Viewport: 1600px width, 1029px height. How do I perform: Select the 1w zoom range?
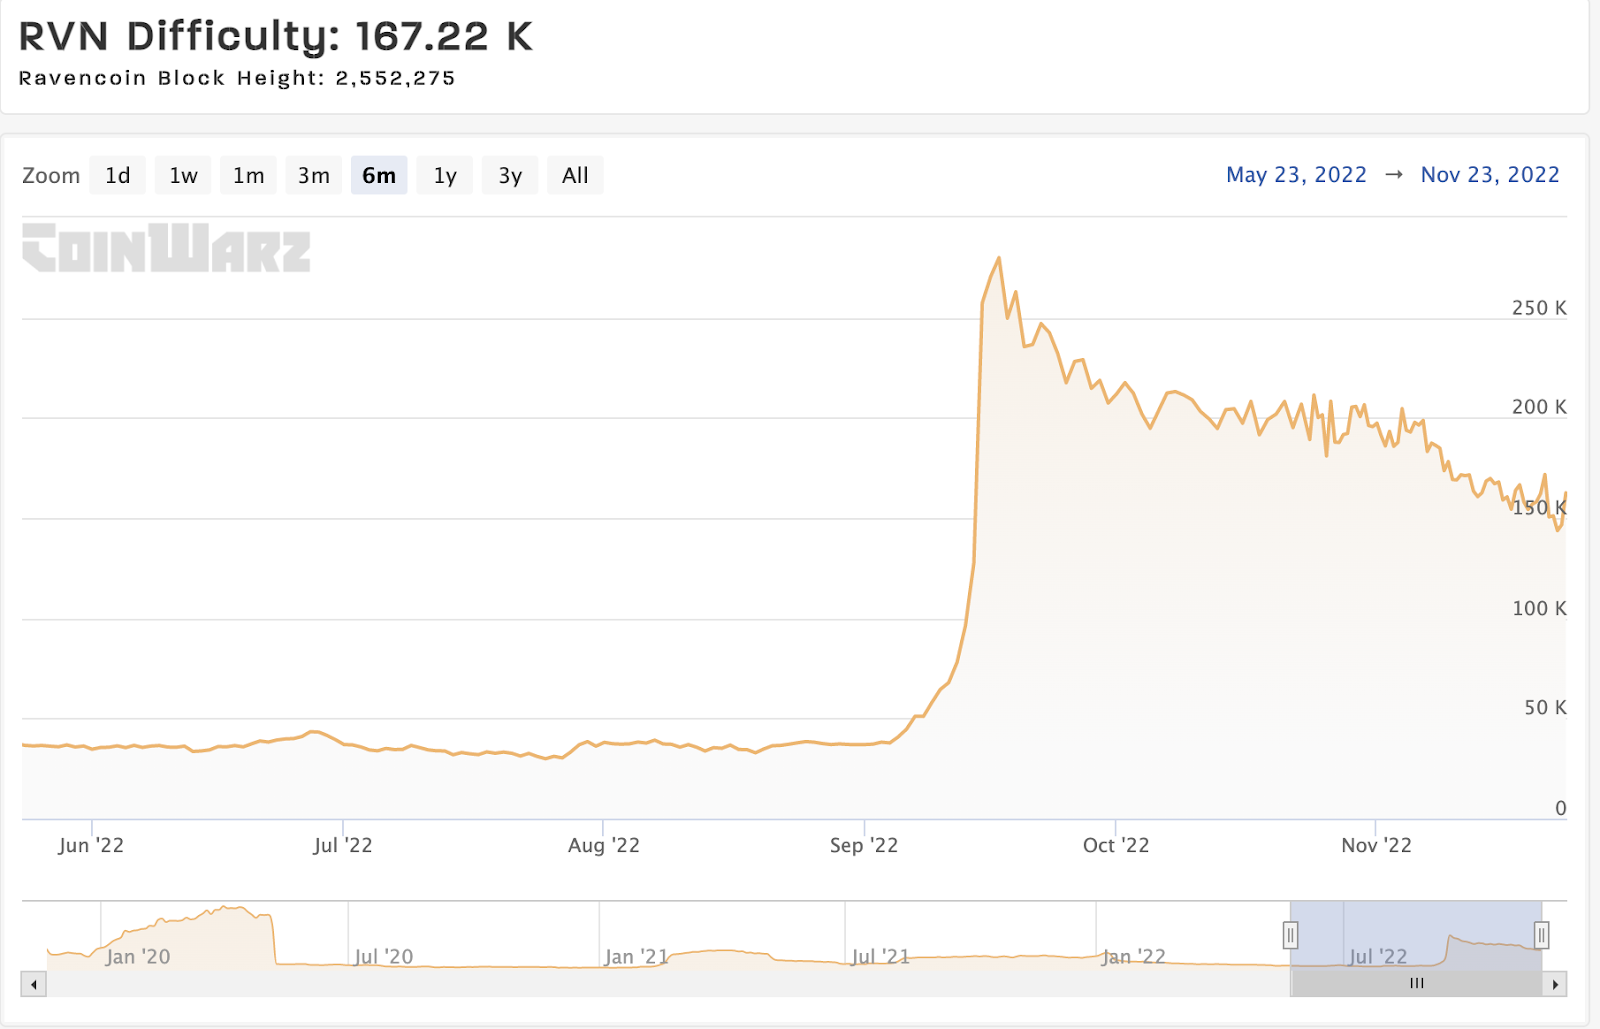click(x=183, y=175)
